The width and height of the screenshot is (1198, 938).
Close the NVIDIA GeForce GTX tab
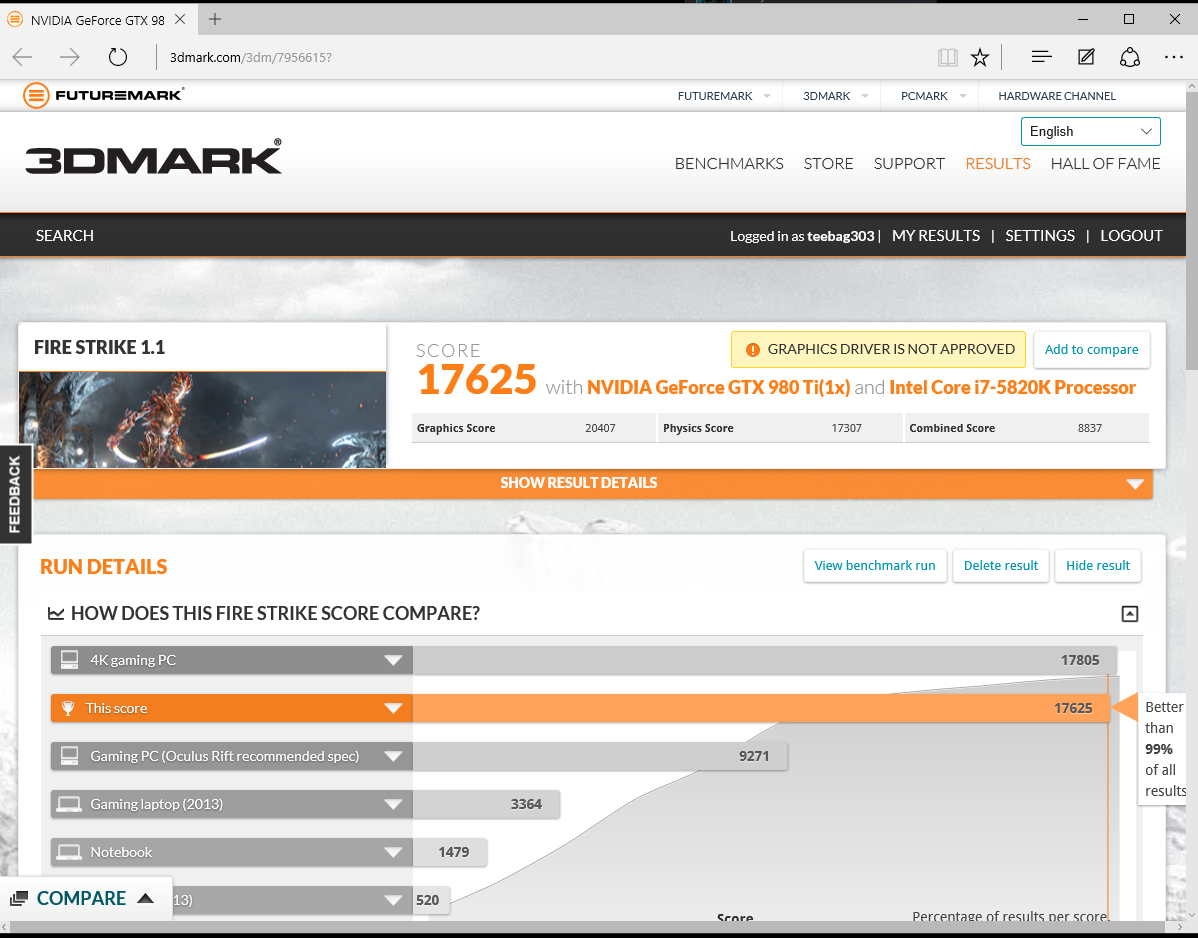[x=180, y=19]
